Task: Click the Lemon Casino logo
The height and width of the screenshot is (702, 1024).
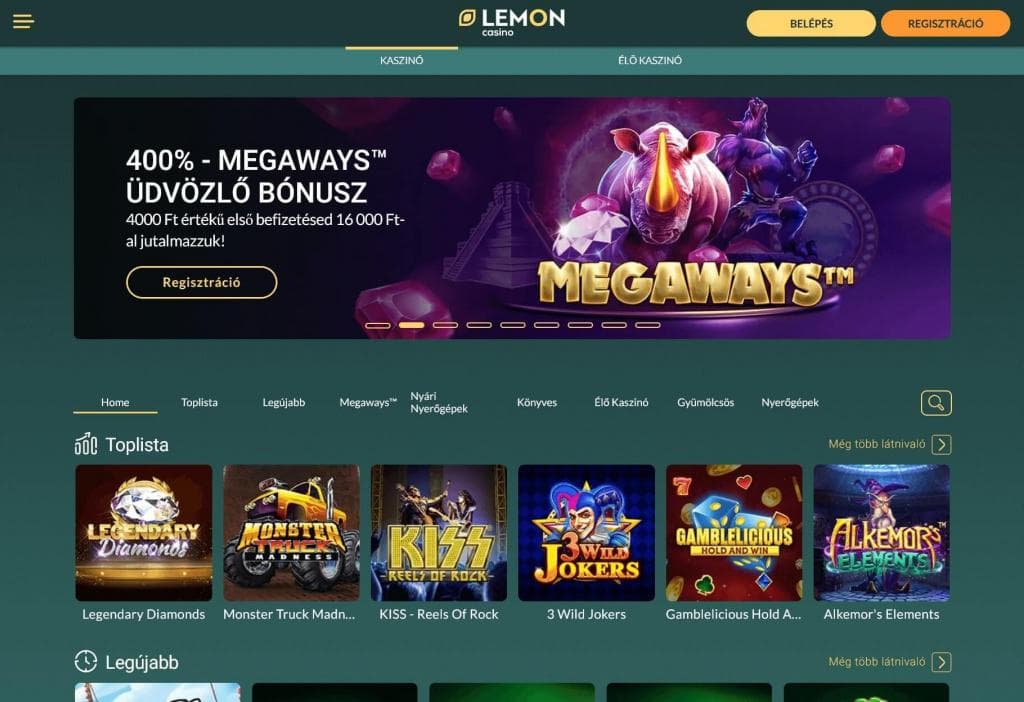Action: [512, 22]
